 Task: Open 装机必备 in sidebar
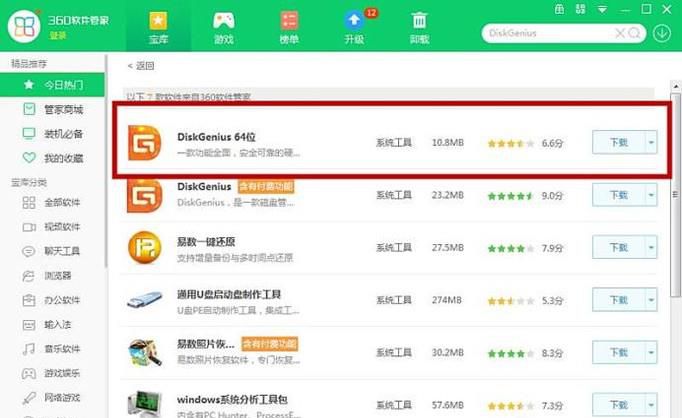52,134
